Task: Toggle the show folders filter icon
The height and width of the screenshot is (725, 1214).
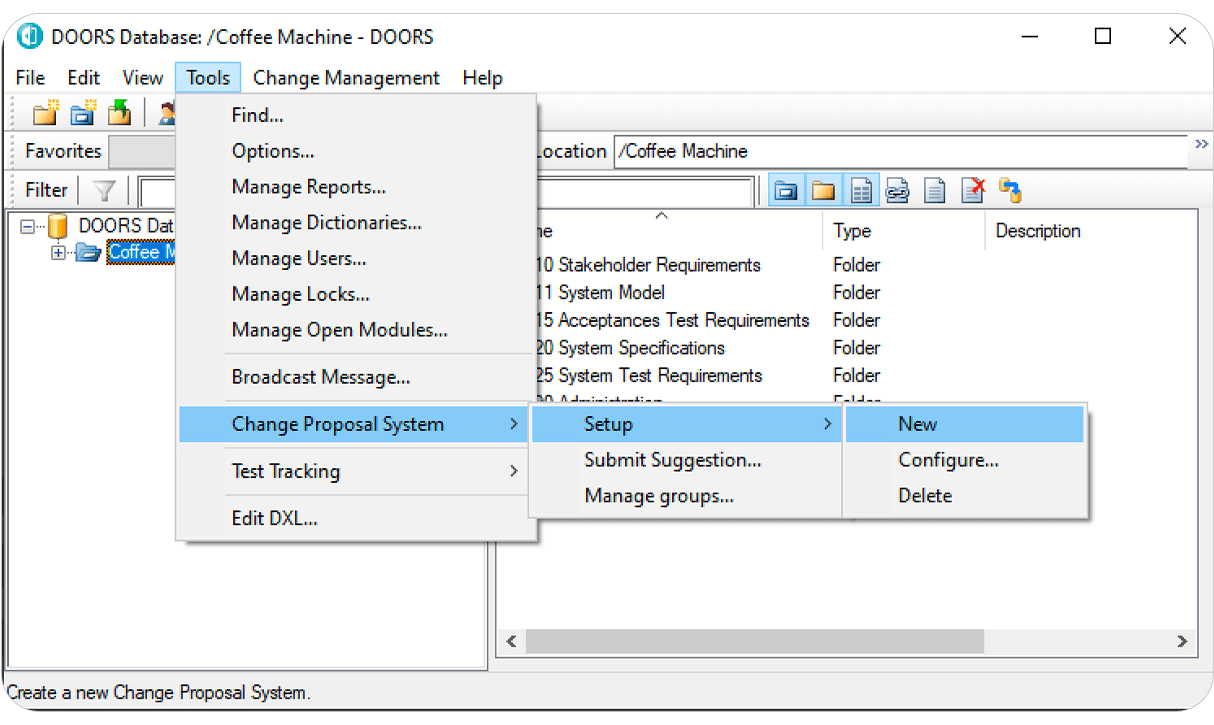Action: click(823, 190)
